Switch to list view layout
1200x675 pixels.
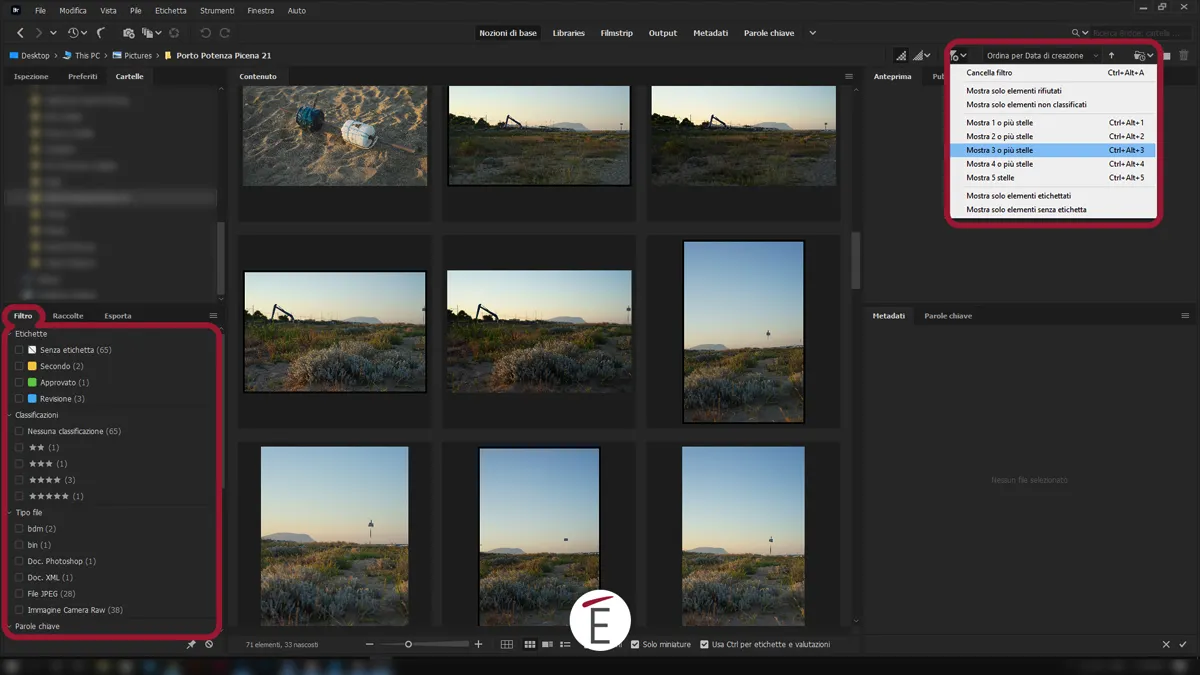[565, 644]
